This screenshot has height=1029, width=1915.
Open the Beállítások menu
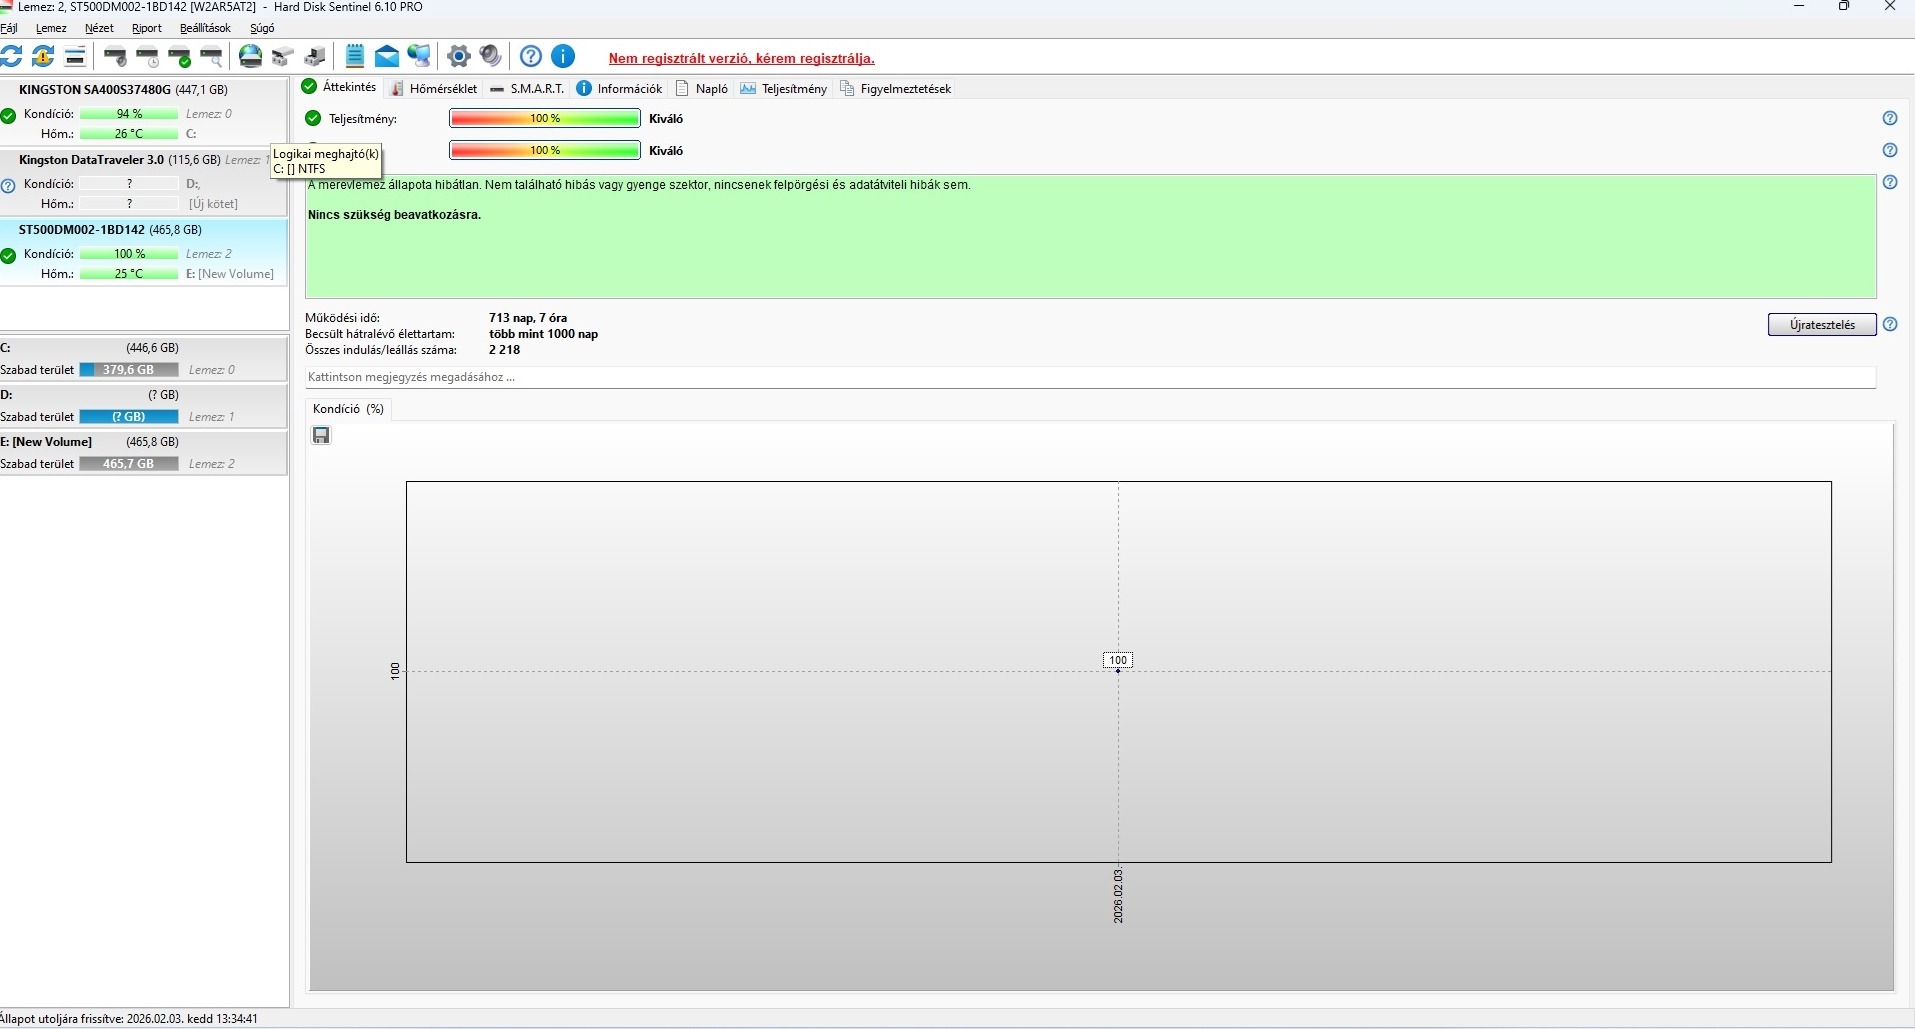tap(205, 28)
